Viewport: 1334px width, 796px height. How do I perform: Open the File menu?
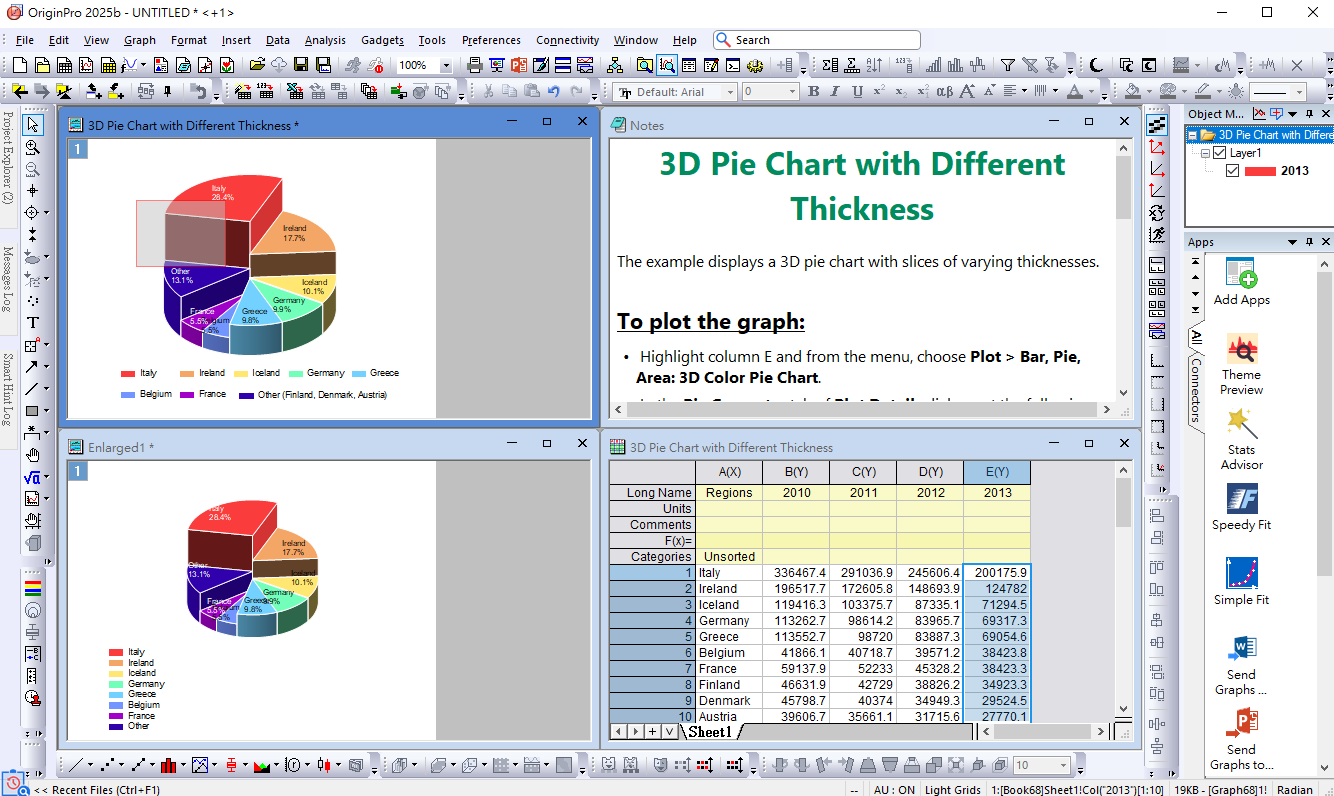point(25,40)
